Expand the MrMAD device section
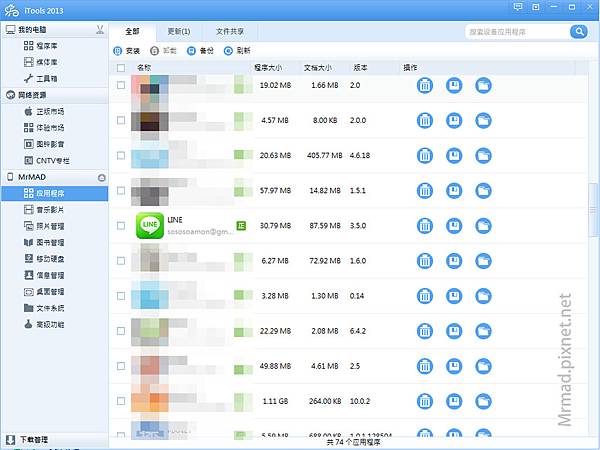Viewport: 600px width, 450px height. click(54, 177)
